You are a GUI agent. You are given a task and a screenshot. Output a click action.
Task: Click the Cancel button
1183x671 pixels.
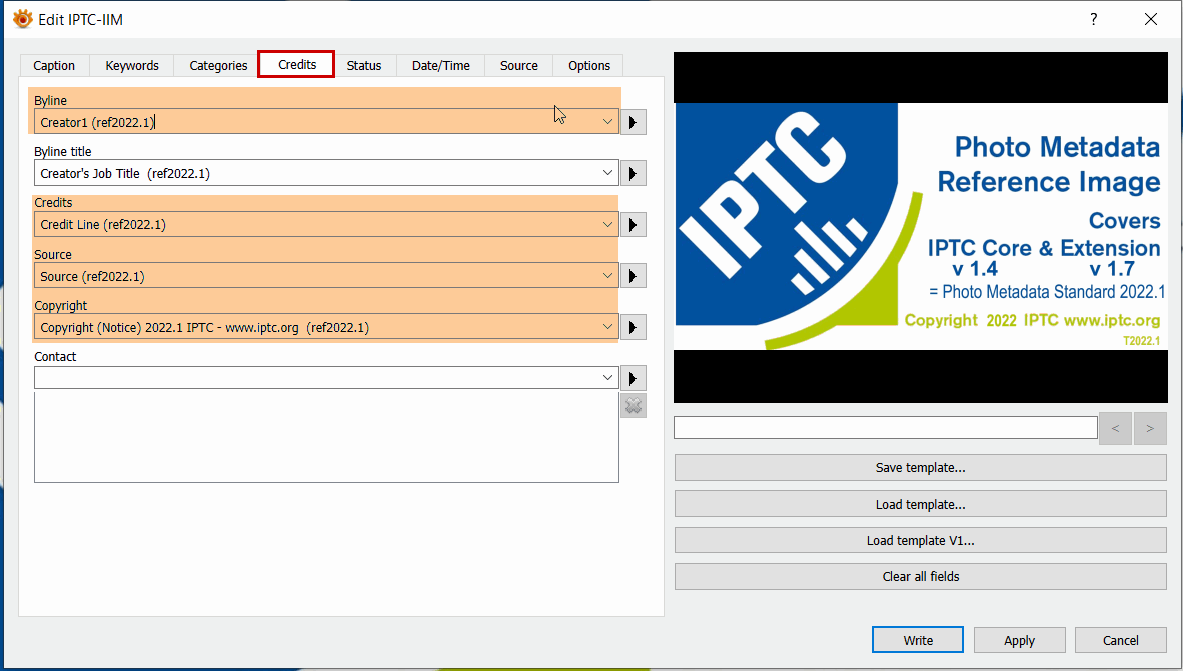[x=1120, y=640]
